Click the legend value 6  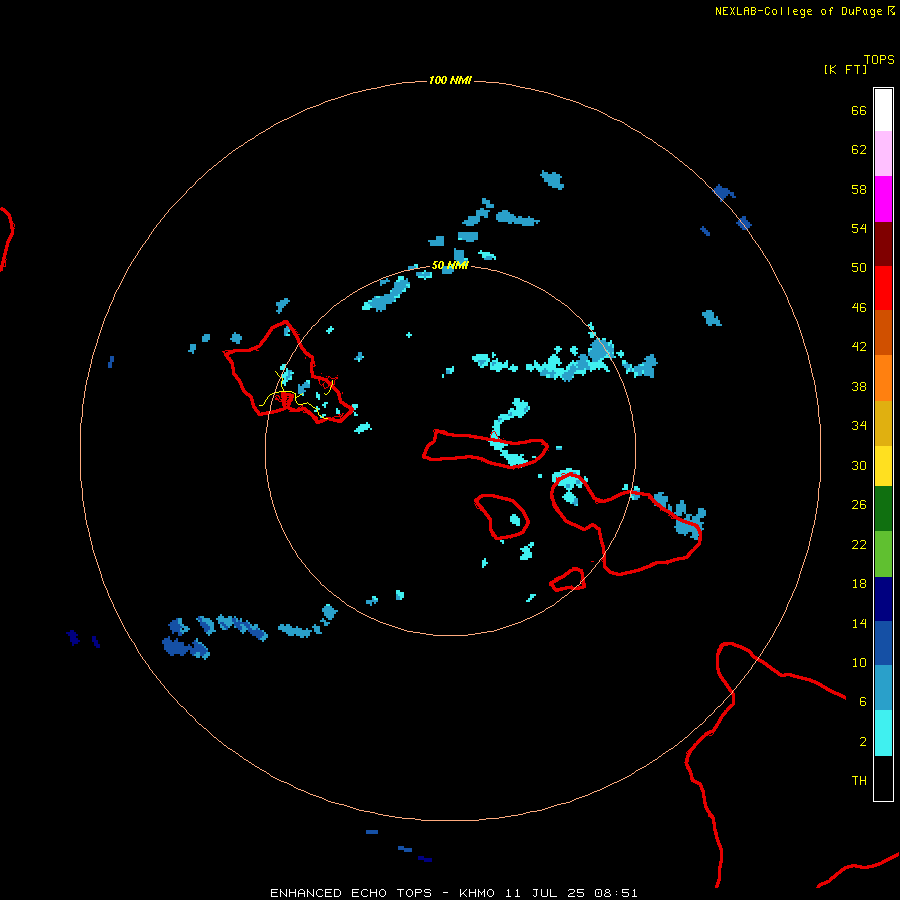[863, 702]
